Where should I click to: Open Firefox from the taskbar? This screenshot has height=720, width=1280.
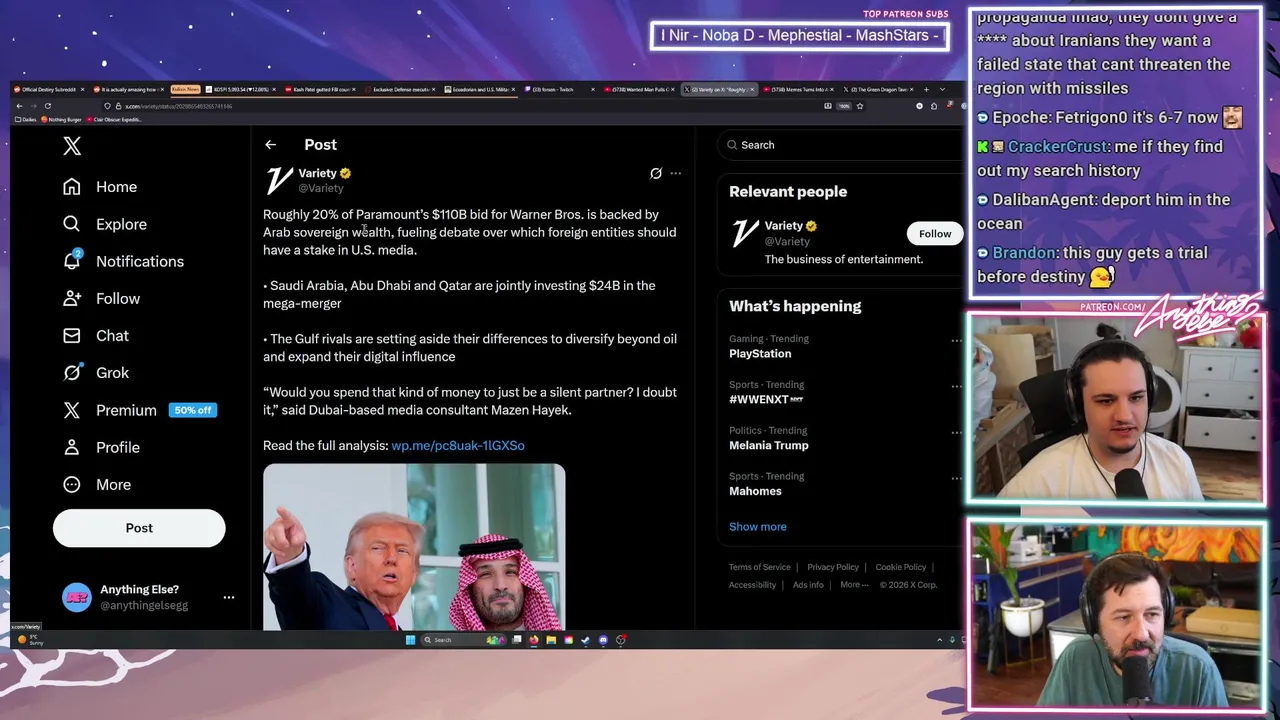533,640
